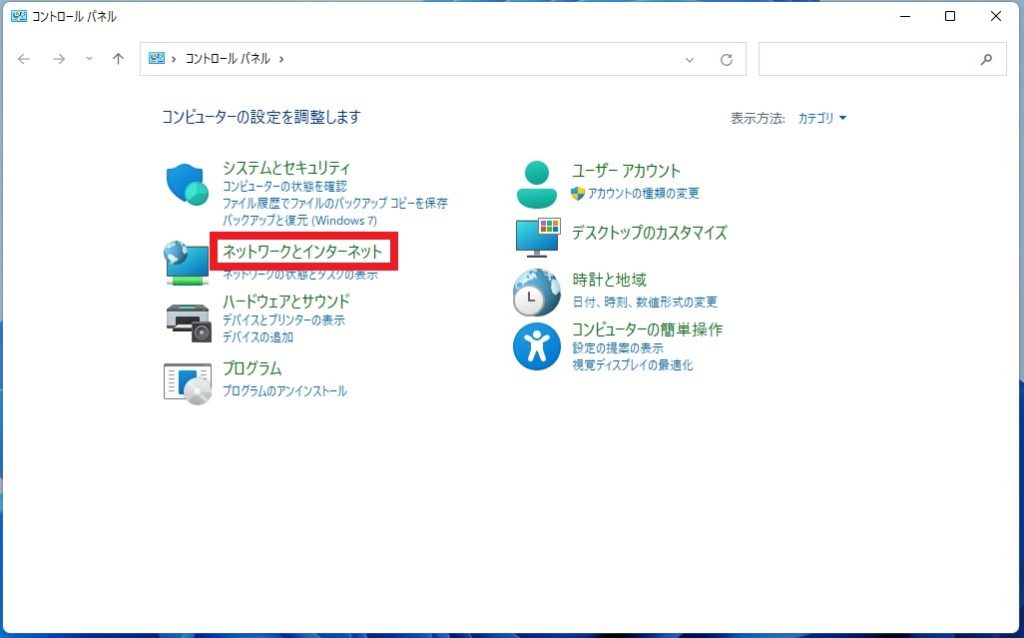Click the navigation up arrow button
The image size is (1024, 638).
pos(117,59)
